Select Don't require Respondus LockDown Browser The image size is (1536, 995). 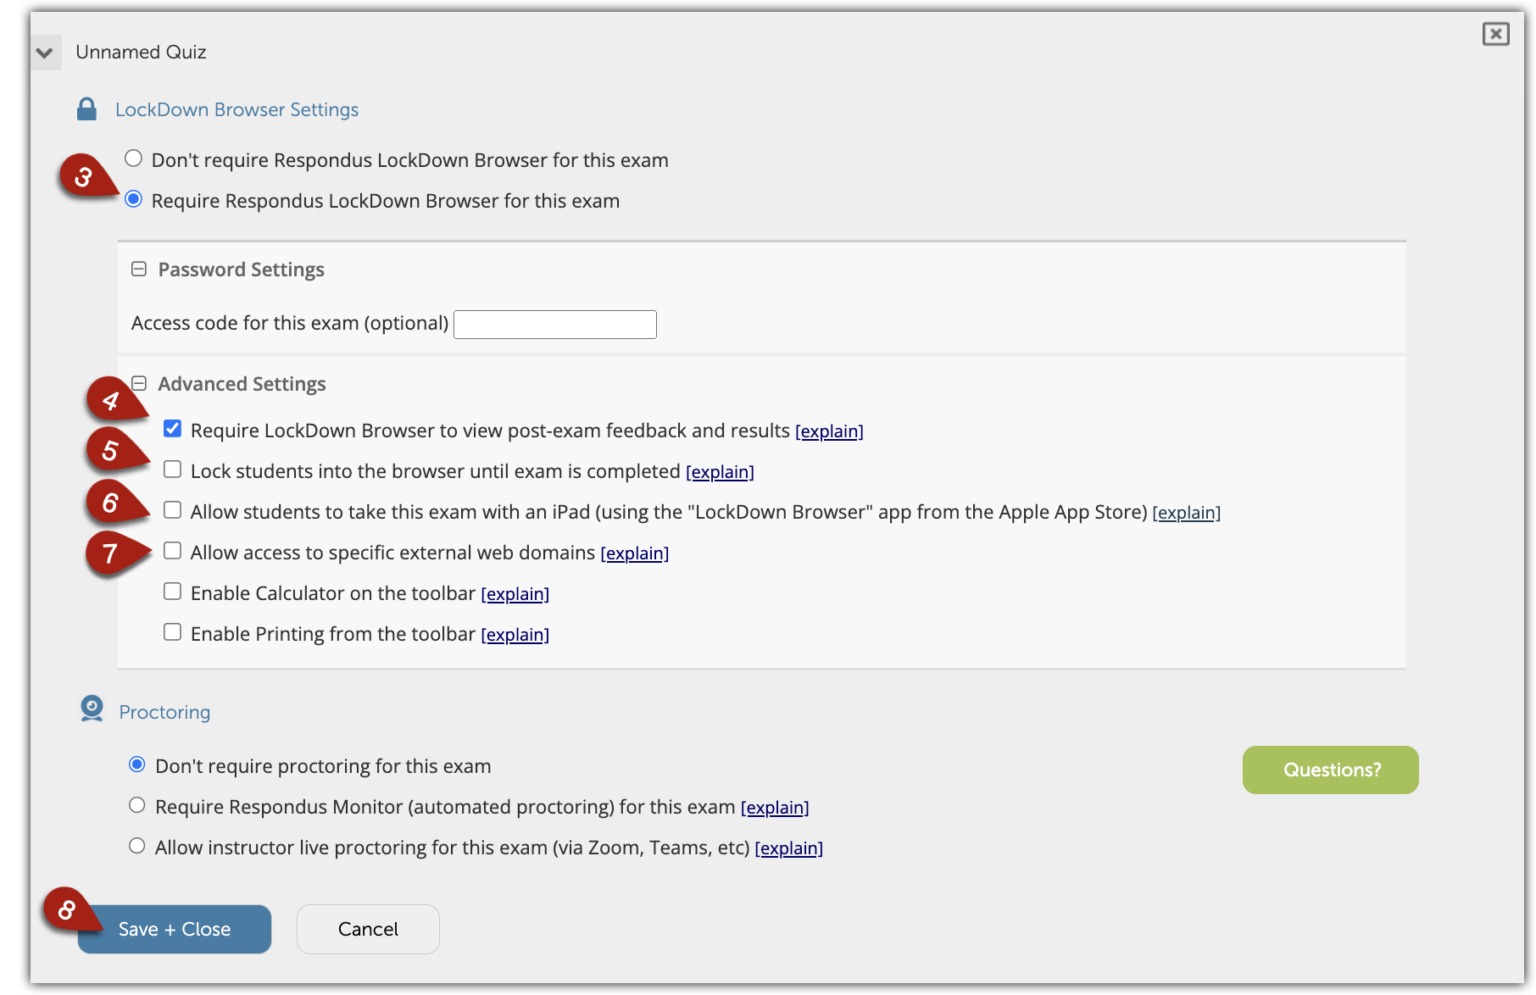click(133, 159)
